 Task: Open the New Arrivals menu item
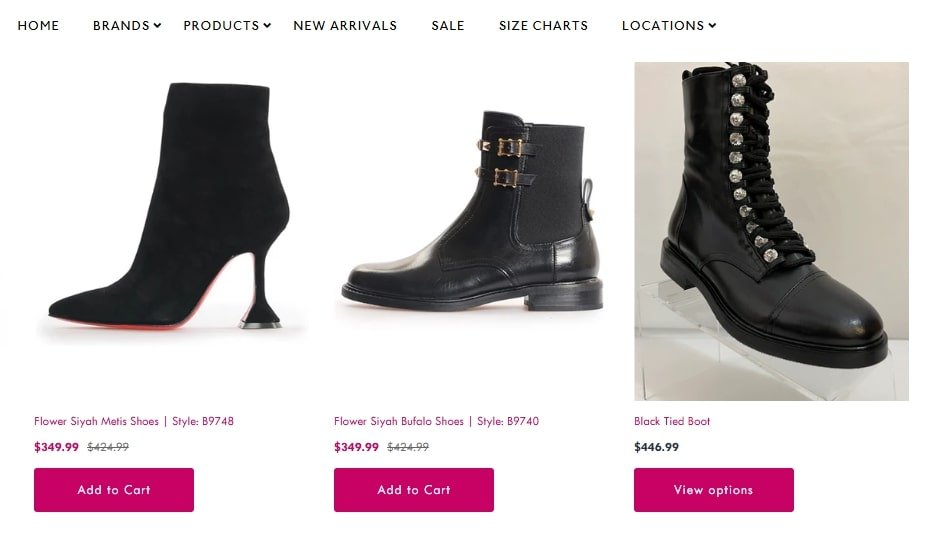[345, 26]
